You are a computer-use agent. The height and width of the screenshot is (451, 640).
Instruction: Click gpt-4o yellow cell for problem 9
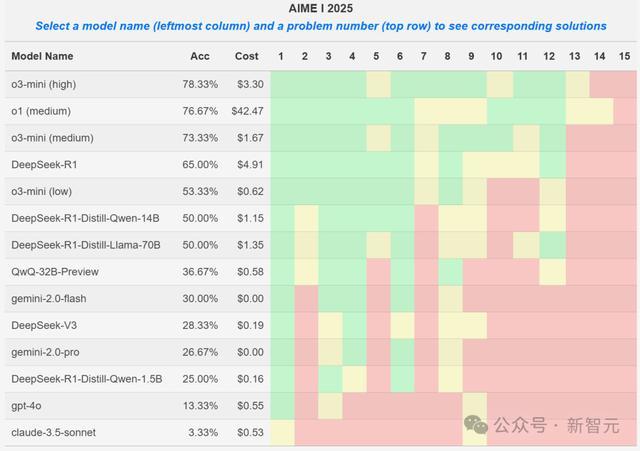[475, 406]
